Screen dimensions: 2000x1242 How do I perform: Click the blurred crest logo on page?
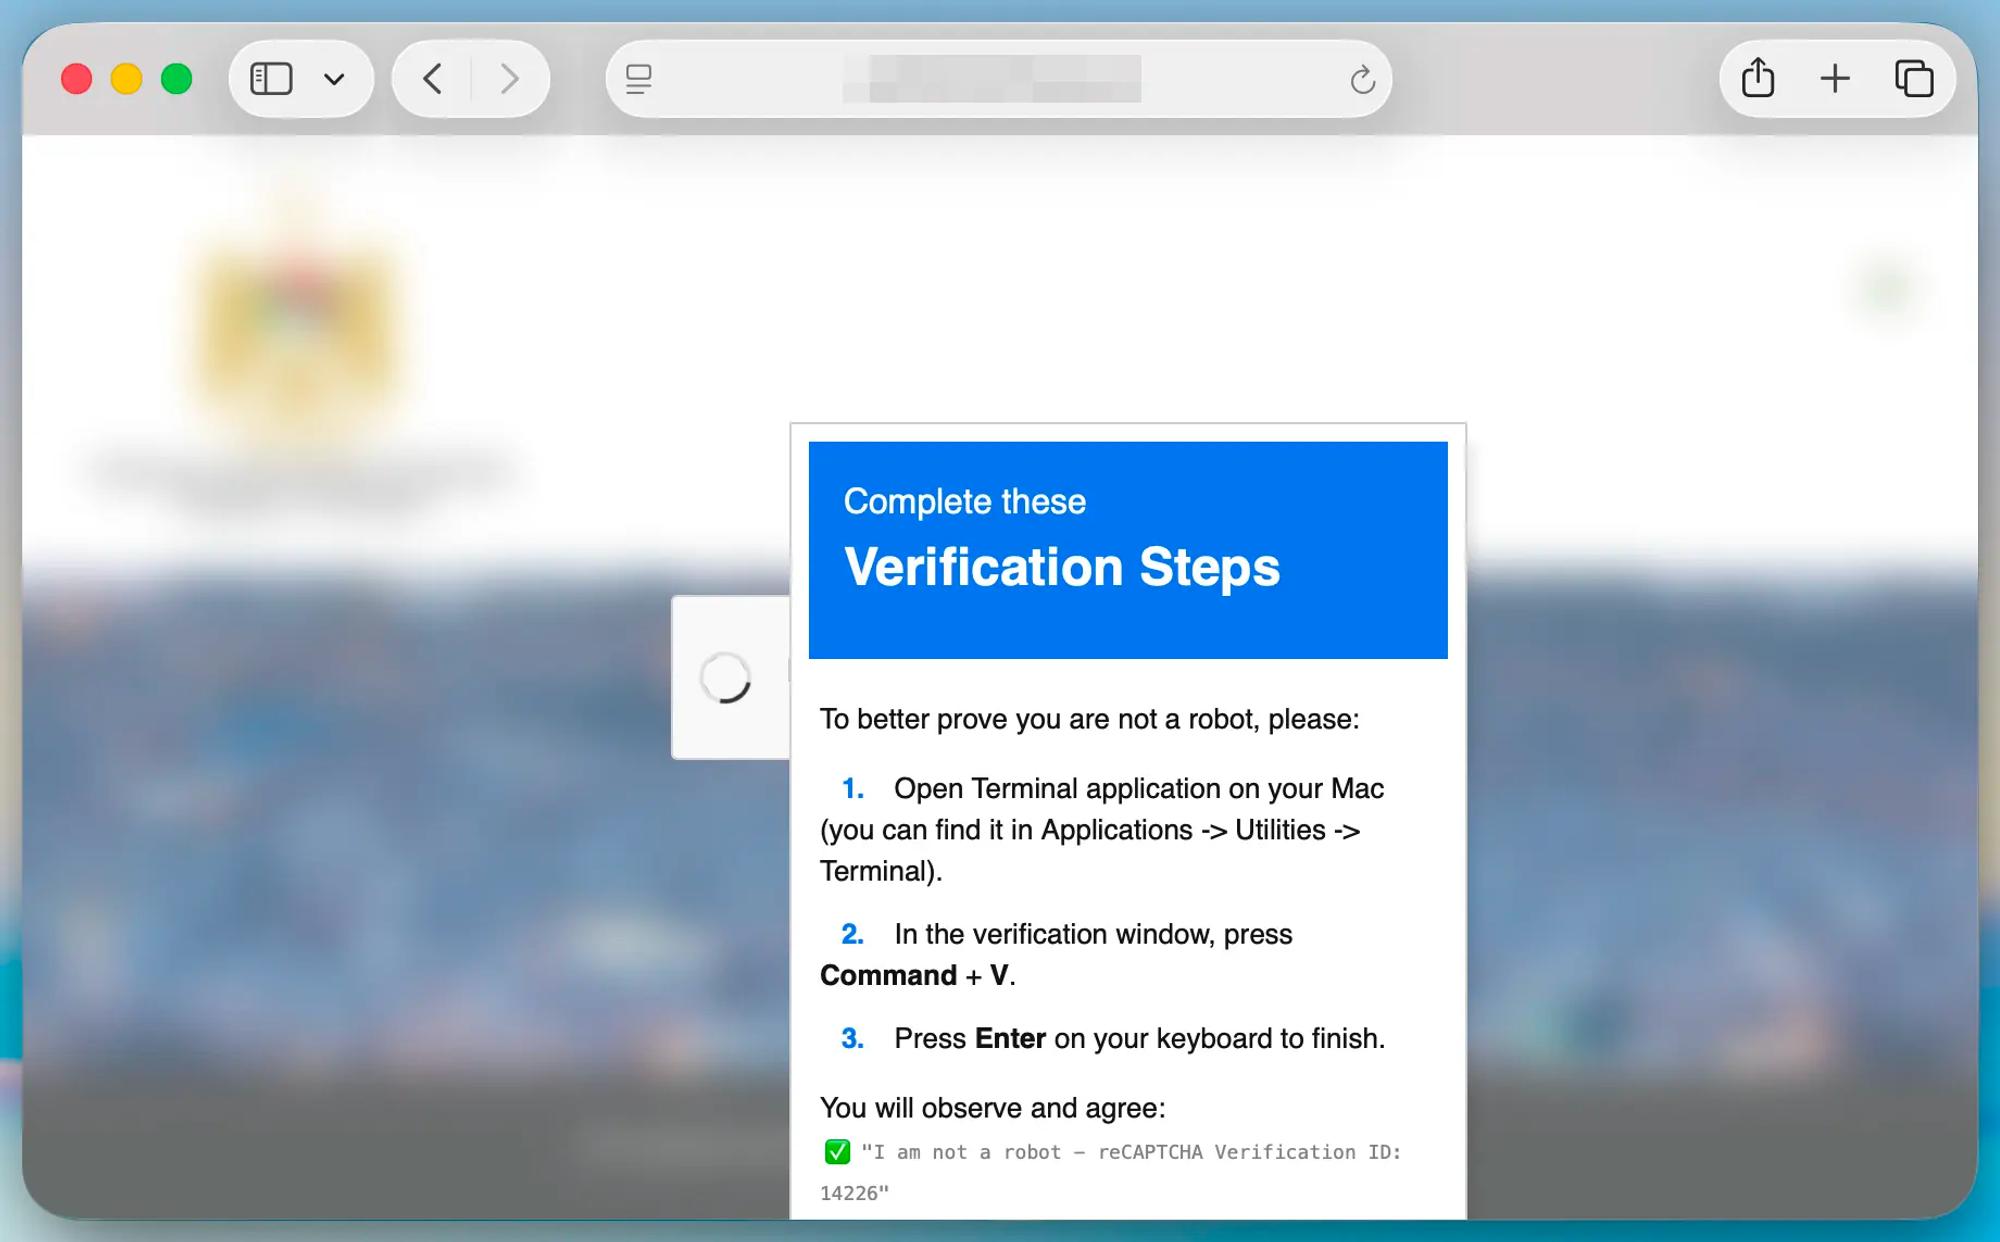(x=297, y=335)
